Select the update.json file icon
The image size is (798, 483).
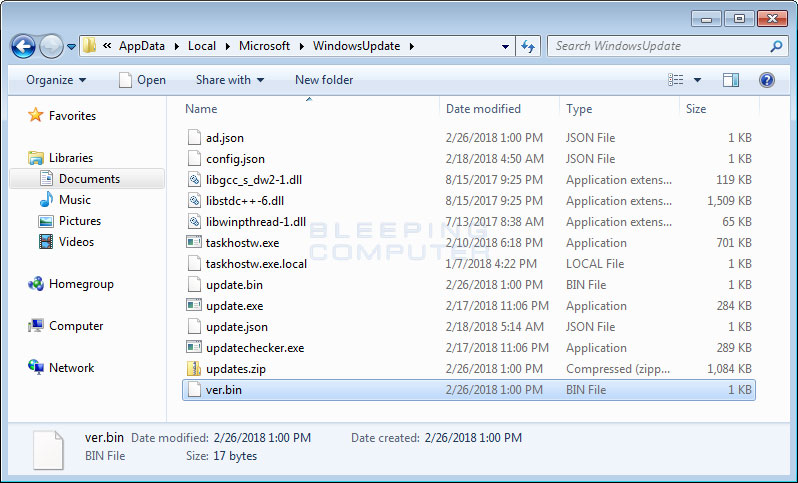point(194,327)
